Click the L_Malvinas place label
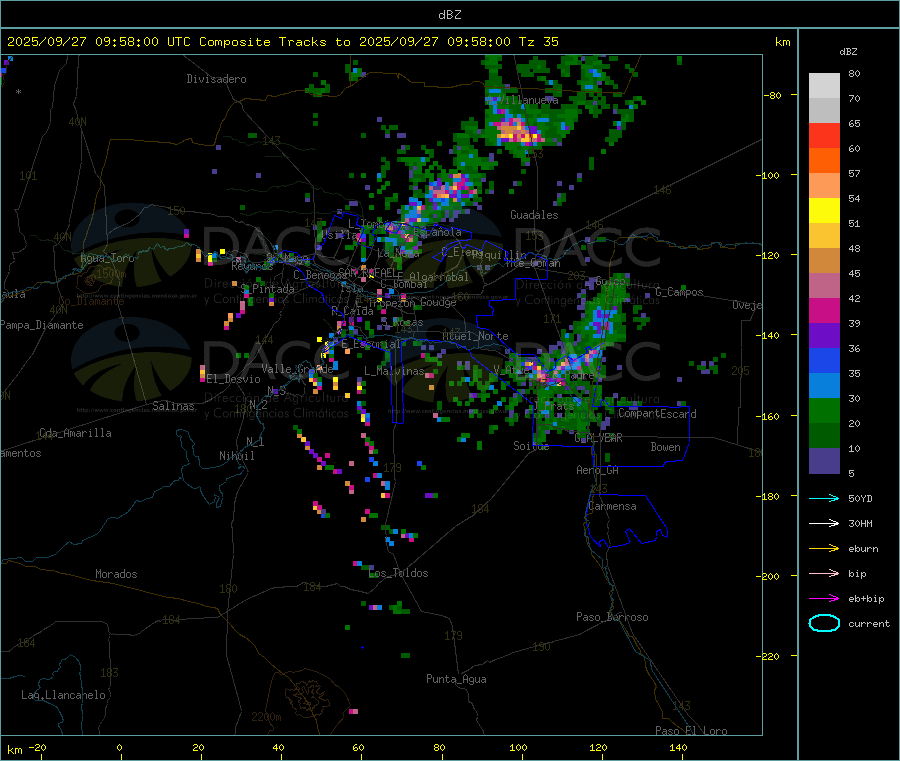The height and width of the screenshot is (761, 900). (x=394, y=371)
